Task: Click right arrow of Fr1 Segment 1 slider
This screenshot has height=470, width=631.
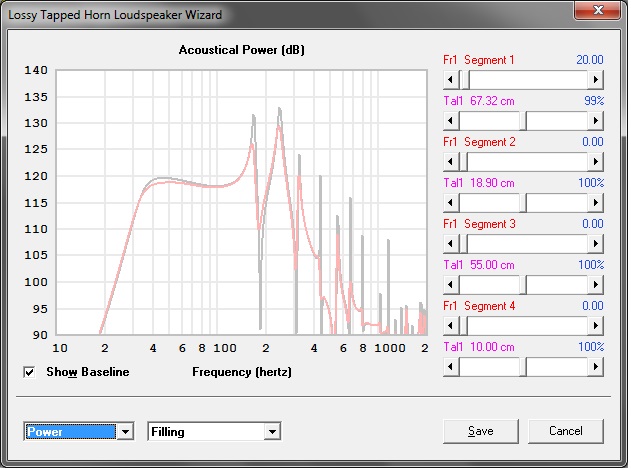Action: pyautogui.click(x=596, y=80)
